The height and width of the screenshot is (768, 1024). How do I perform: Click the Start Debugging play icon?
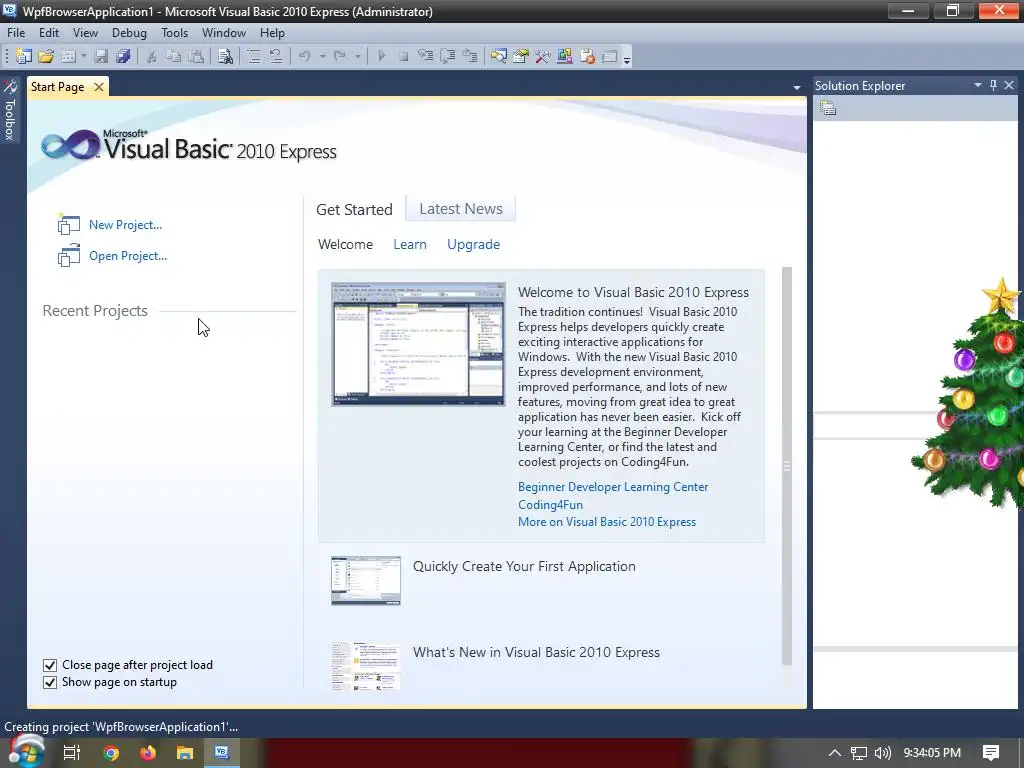point(381,56)
